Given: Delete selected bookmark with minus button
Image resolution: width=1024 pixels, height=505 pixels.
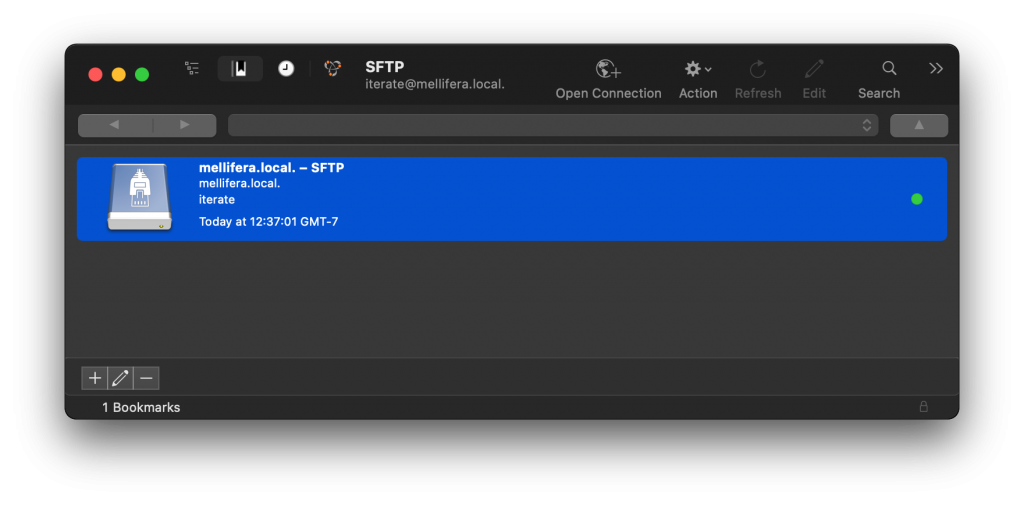Looking at the screenshot, I should pyautogui.click(x=146, y=378).
